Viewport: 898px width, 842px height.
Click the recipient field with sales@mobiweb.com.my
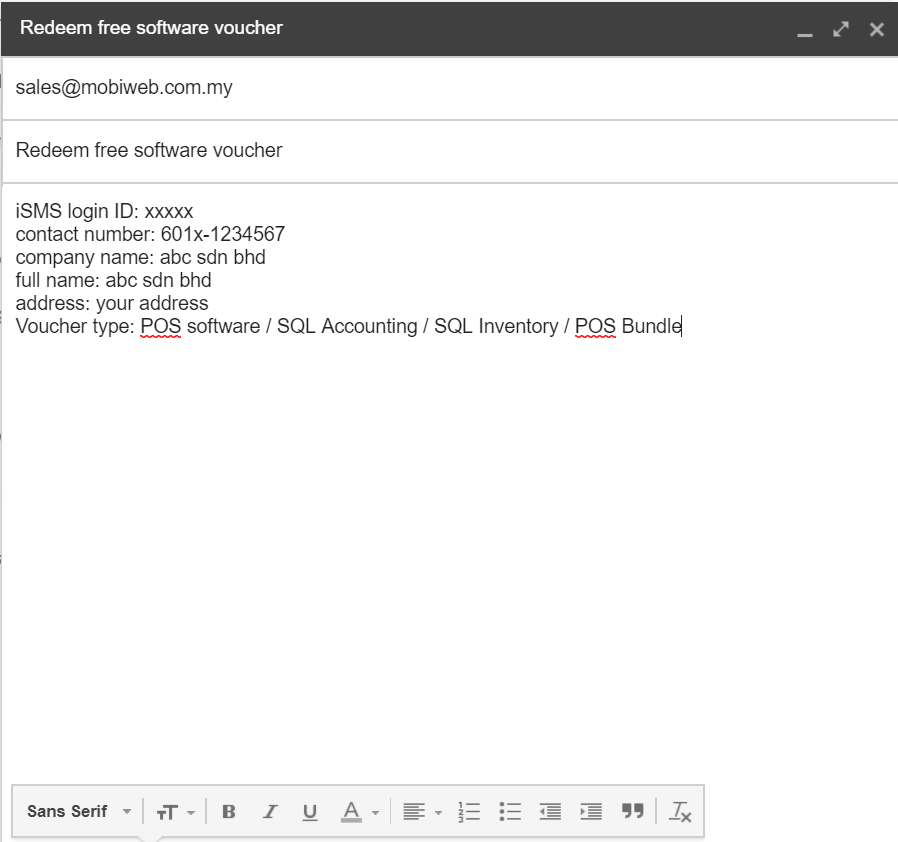coord(124,88)
